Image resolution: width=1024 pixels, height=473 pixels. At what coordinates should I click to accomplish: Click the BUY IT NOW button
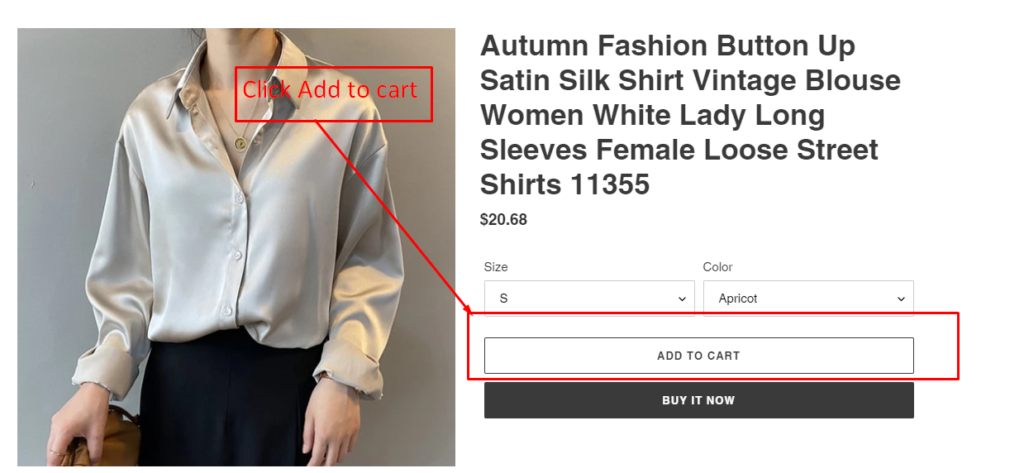[698, 400]
